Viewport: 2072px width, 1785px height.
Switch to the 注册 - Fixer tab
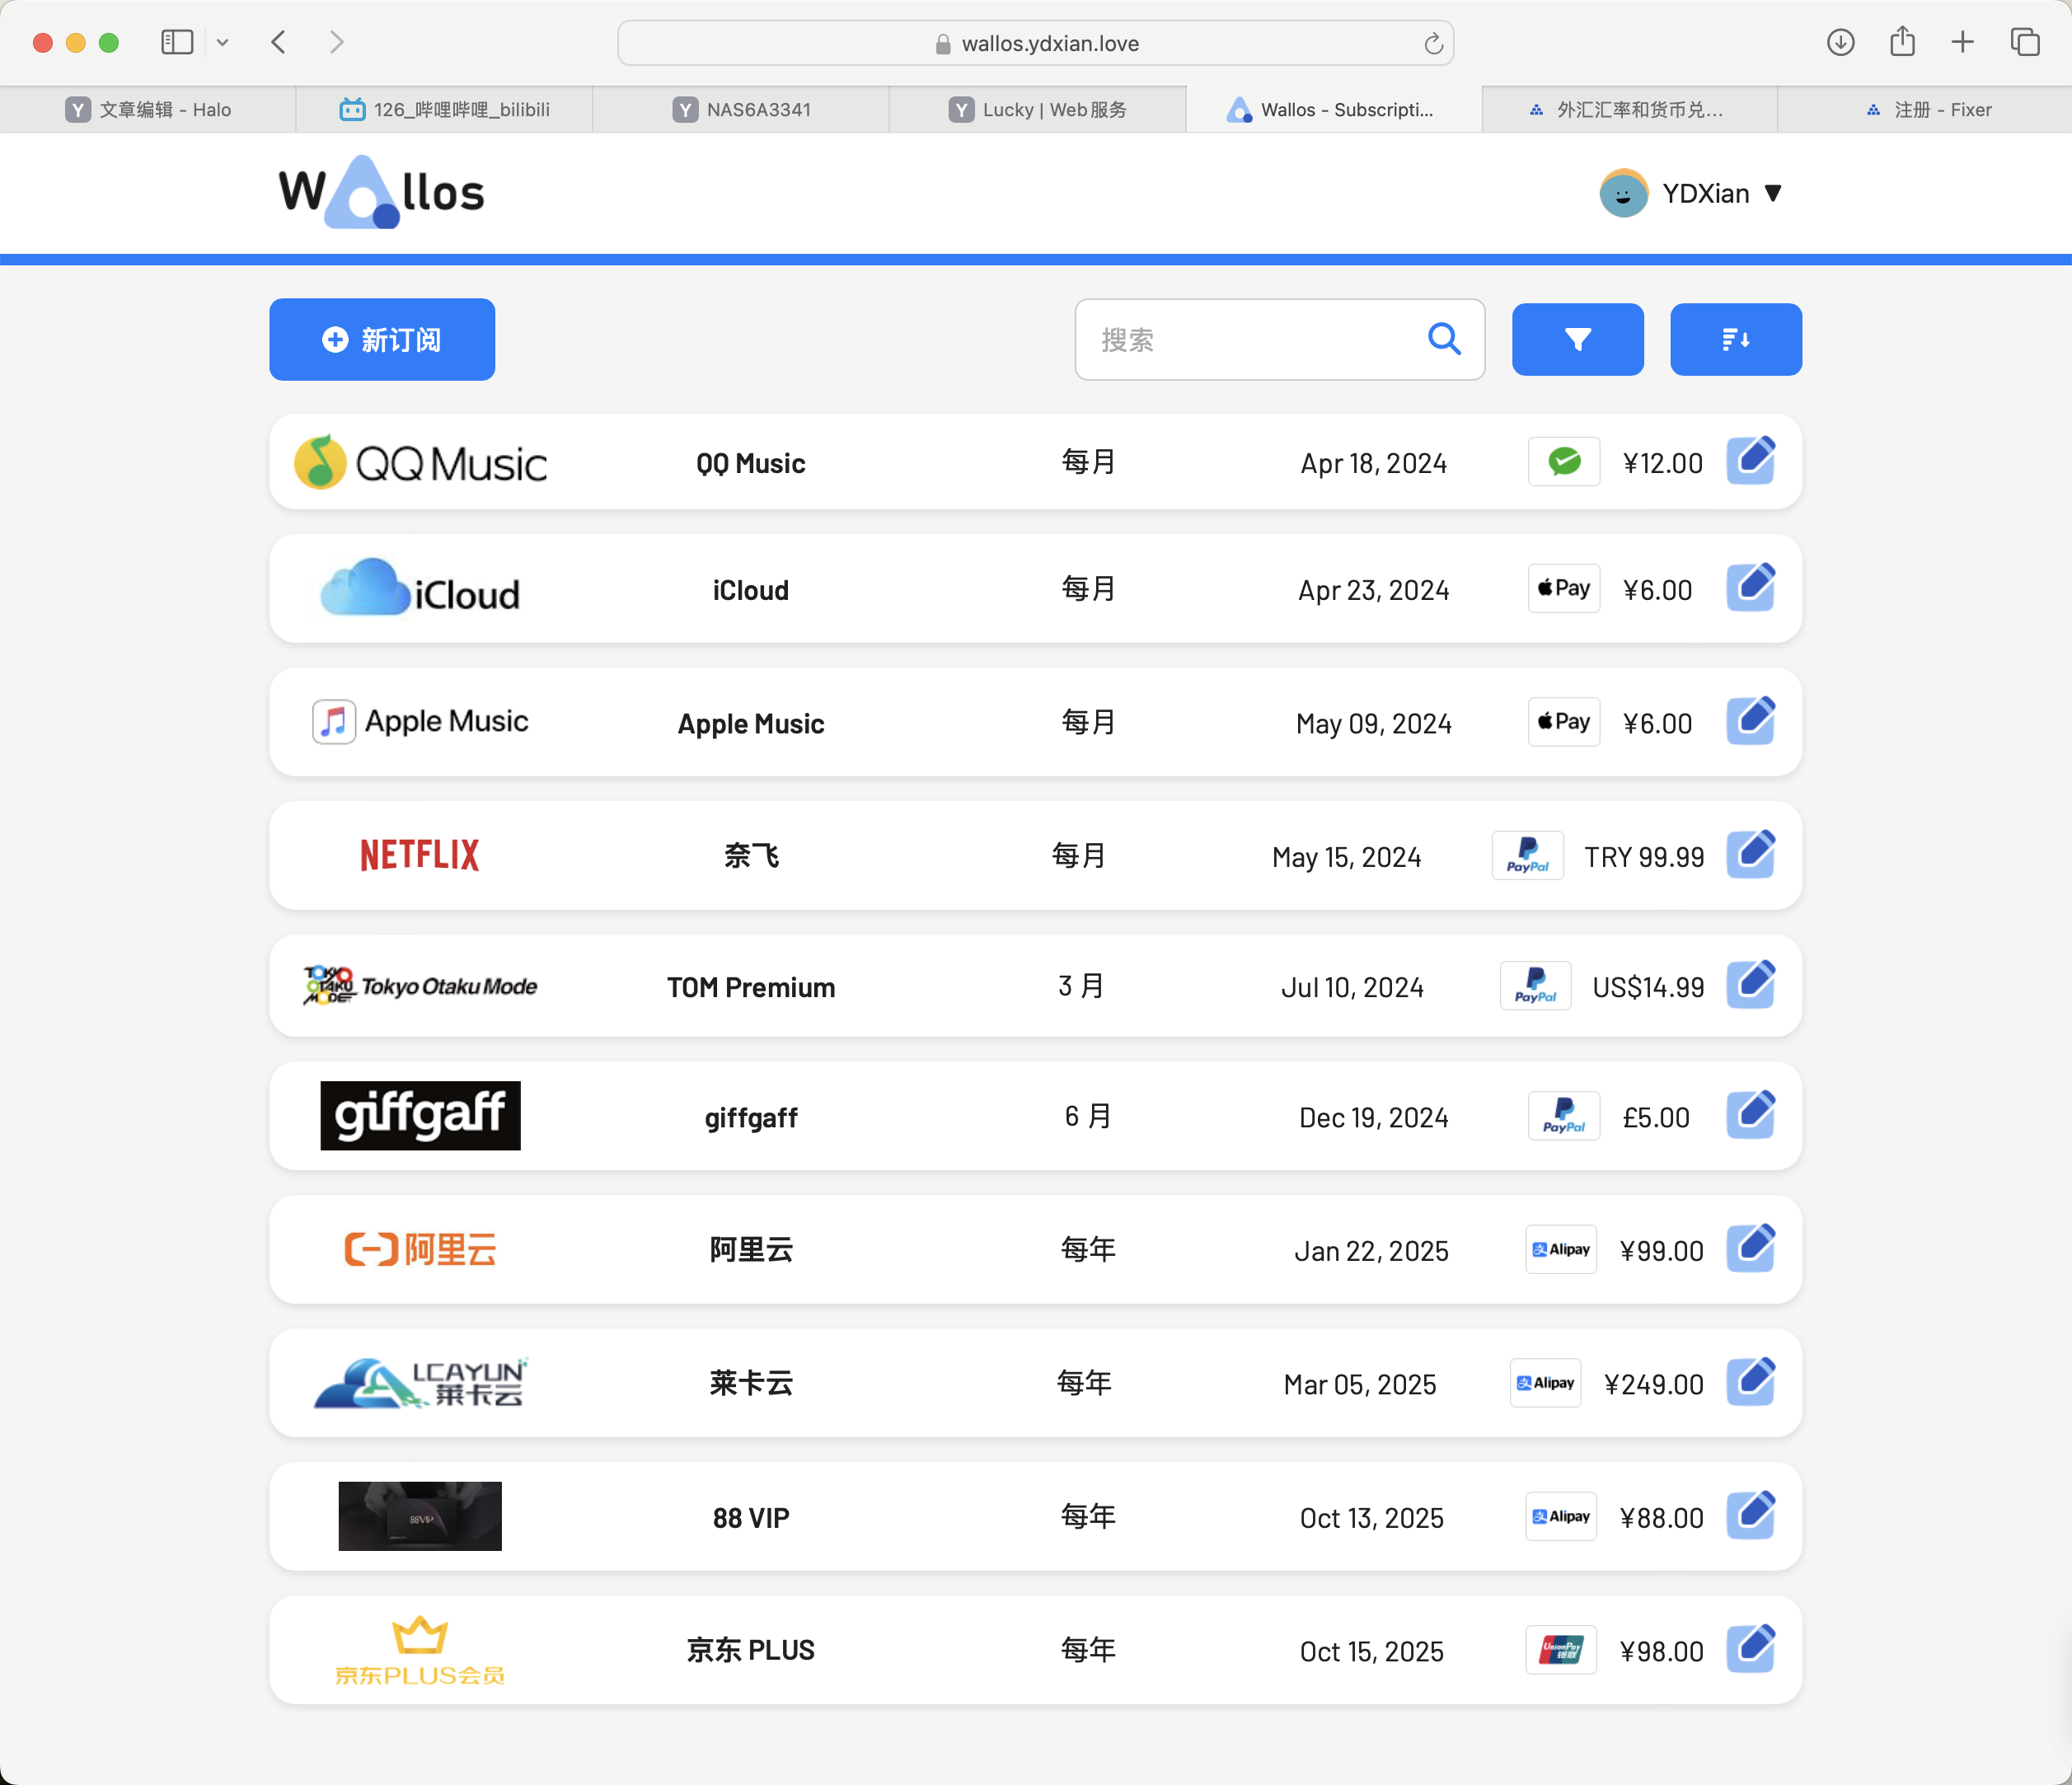tap(1925, 110)
